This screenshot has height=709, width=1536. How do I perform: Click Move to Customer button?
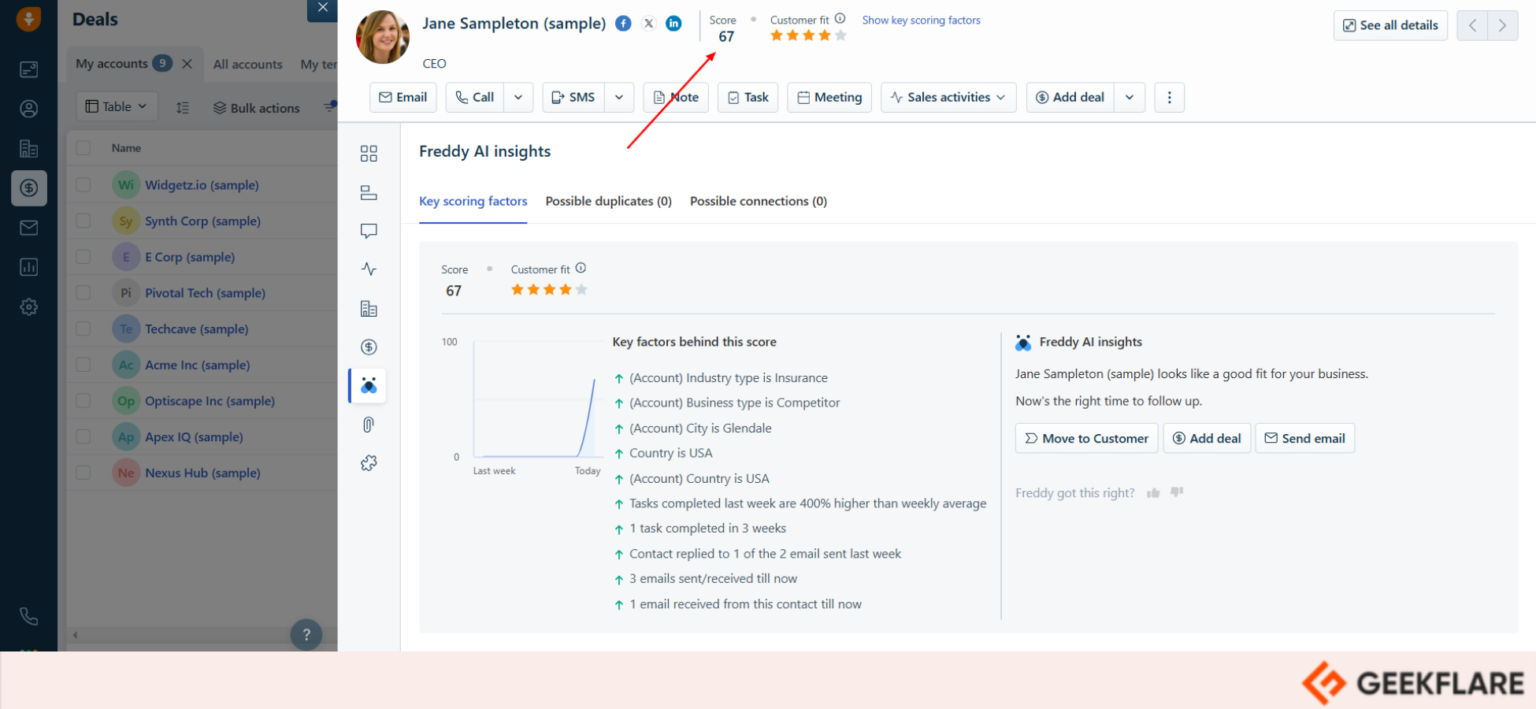click(x=1086, y=438)
